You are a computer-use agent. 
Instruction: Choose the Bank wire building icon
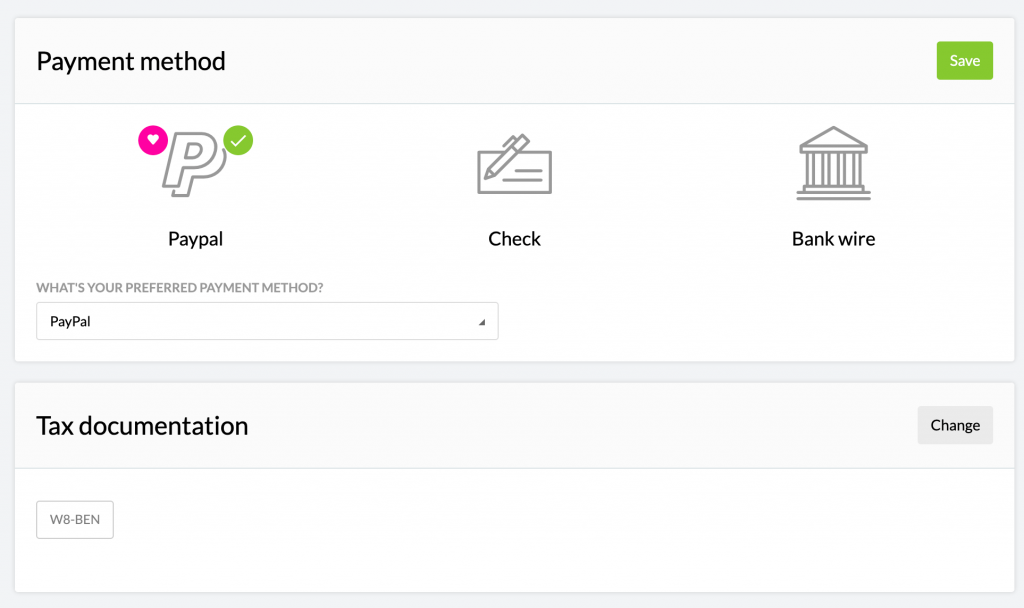tap(833, 163)
